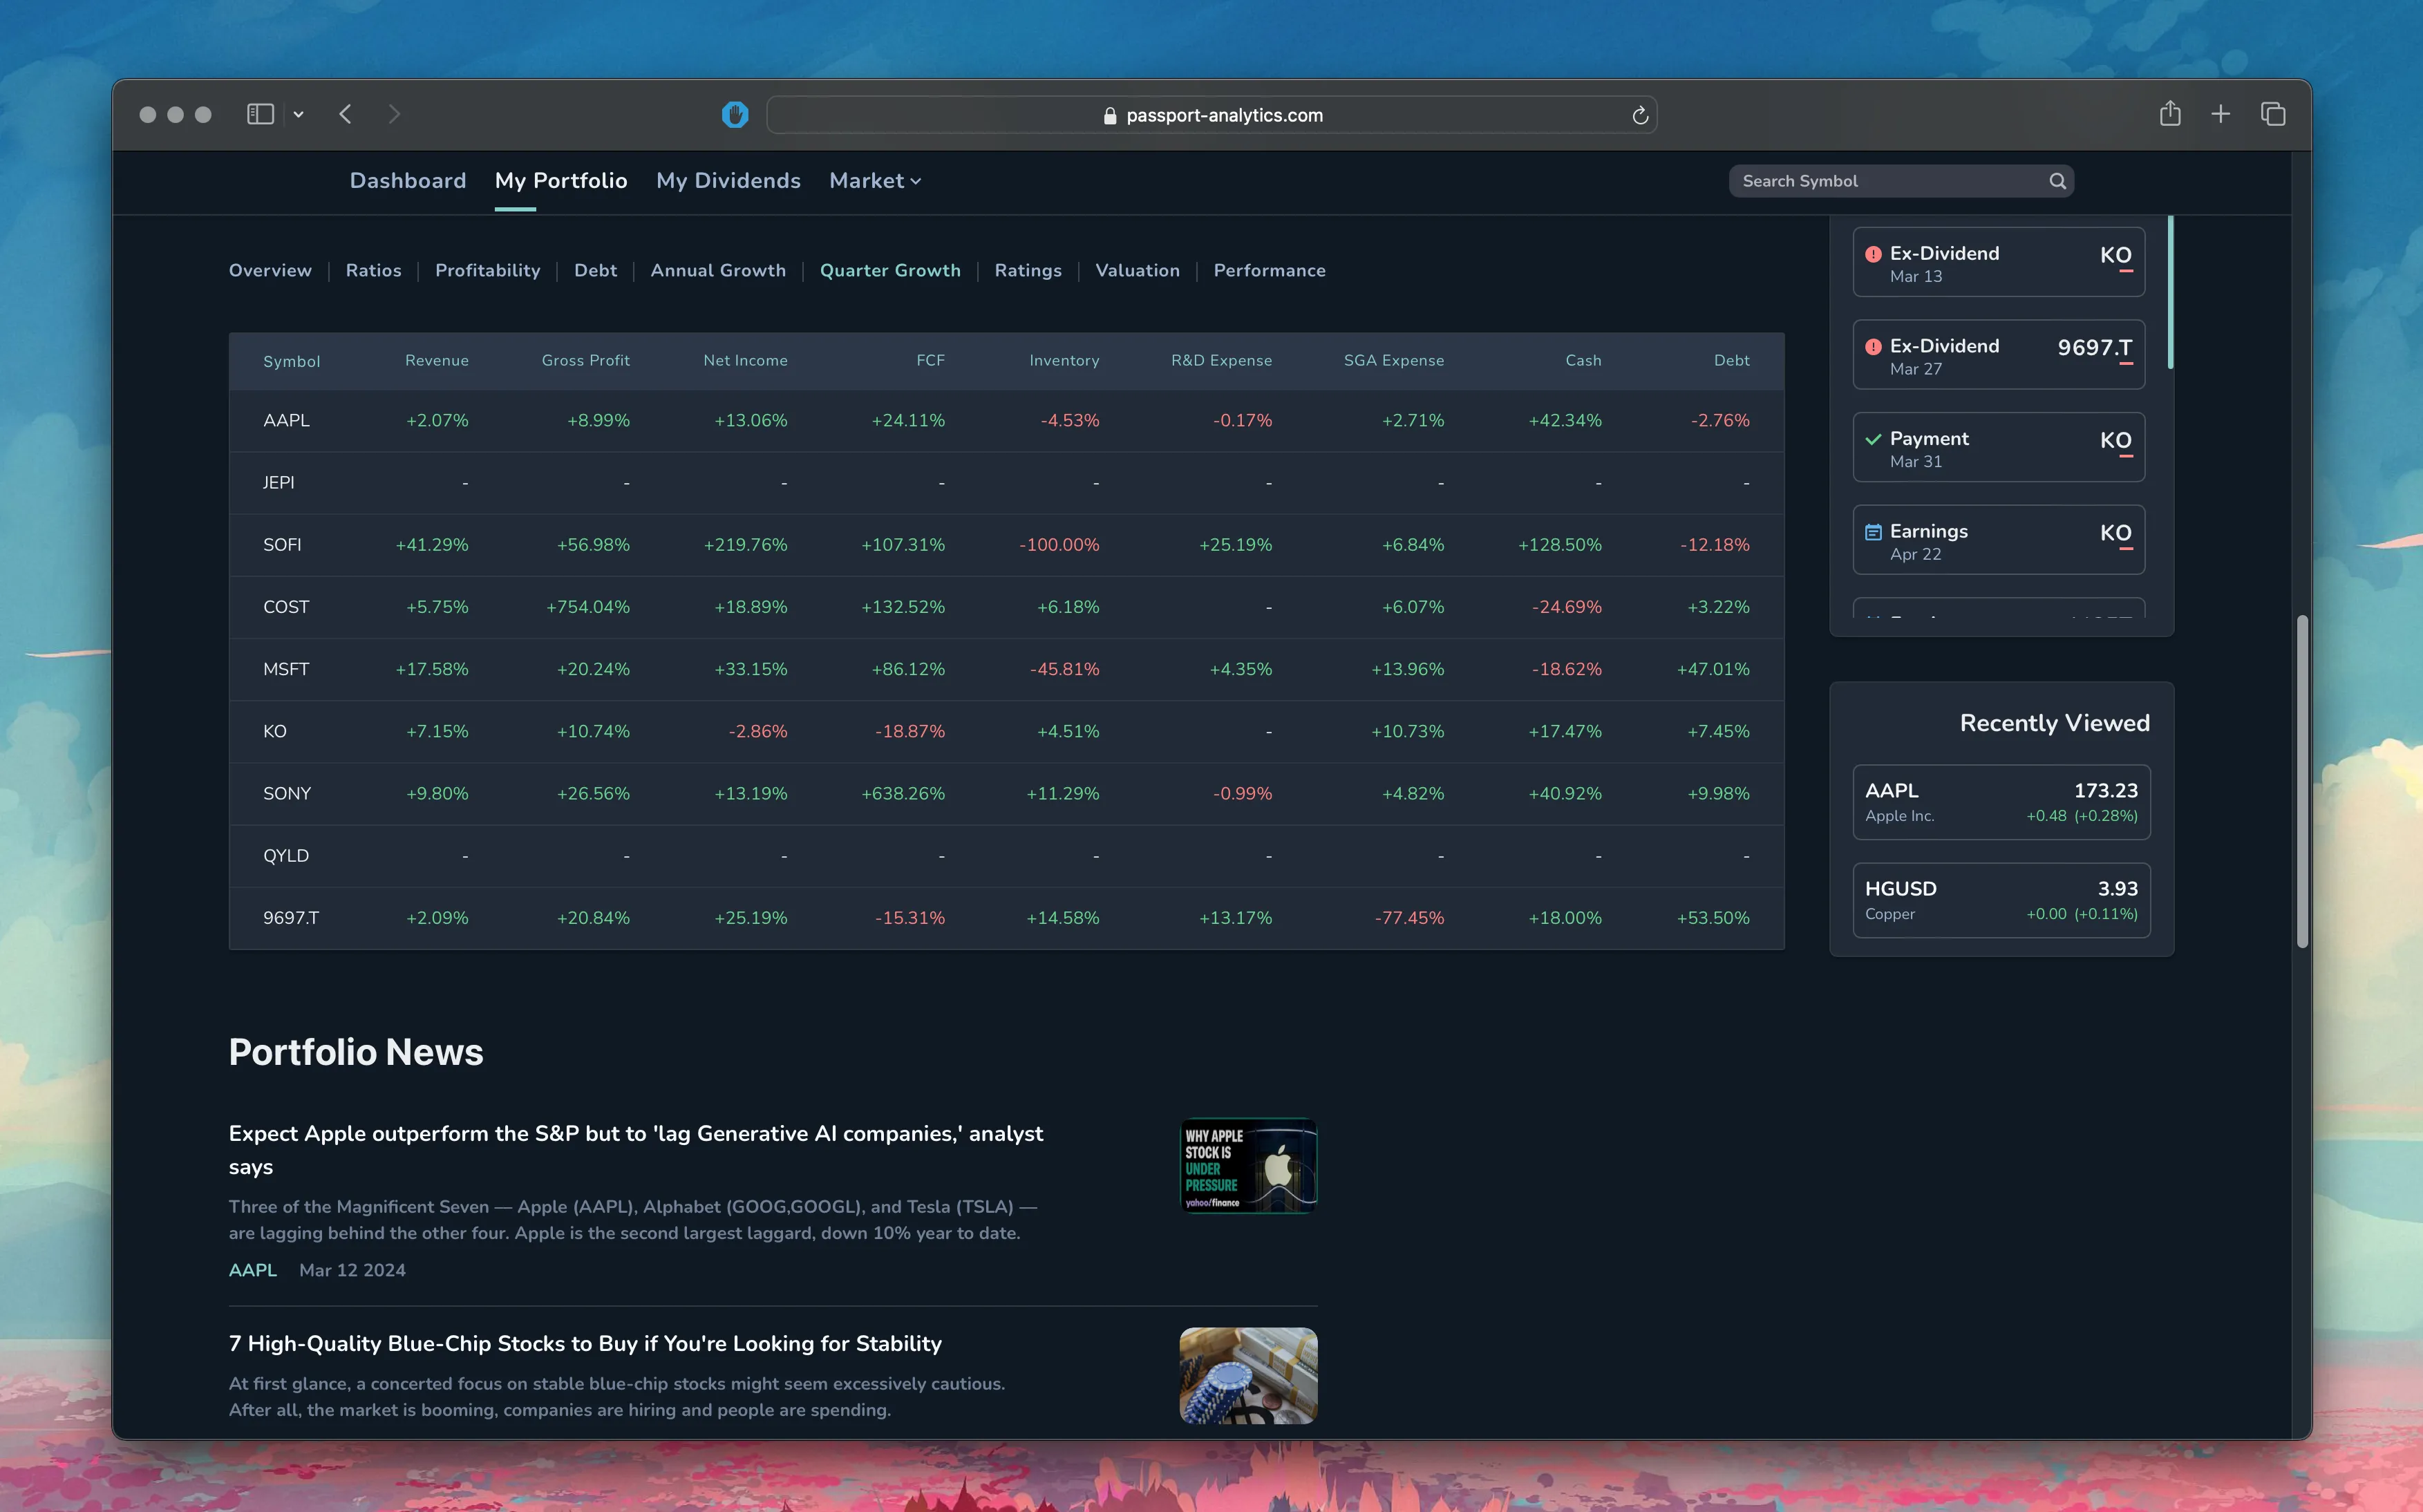Open the Payment KO Mar 31 event card
Screen dimensions: 2423x1512
pyautogui.click(x=1998, y=447)
